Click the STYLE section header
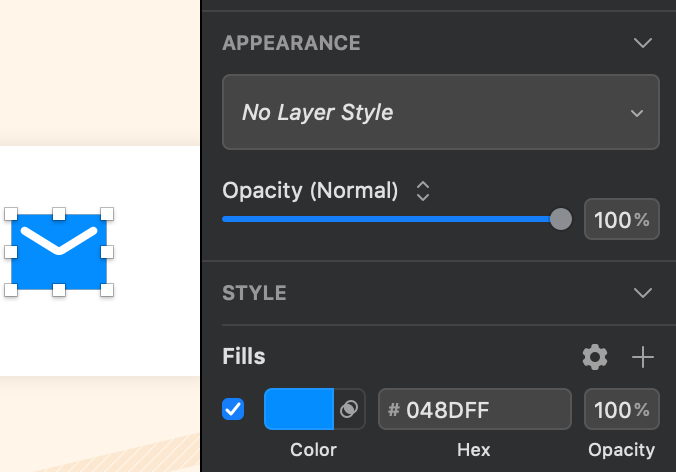676x472 pixels. (254, 293)
